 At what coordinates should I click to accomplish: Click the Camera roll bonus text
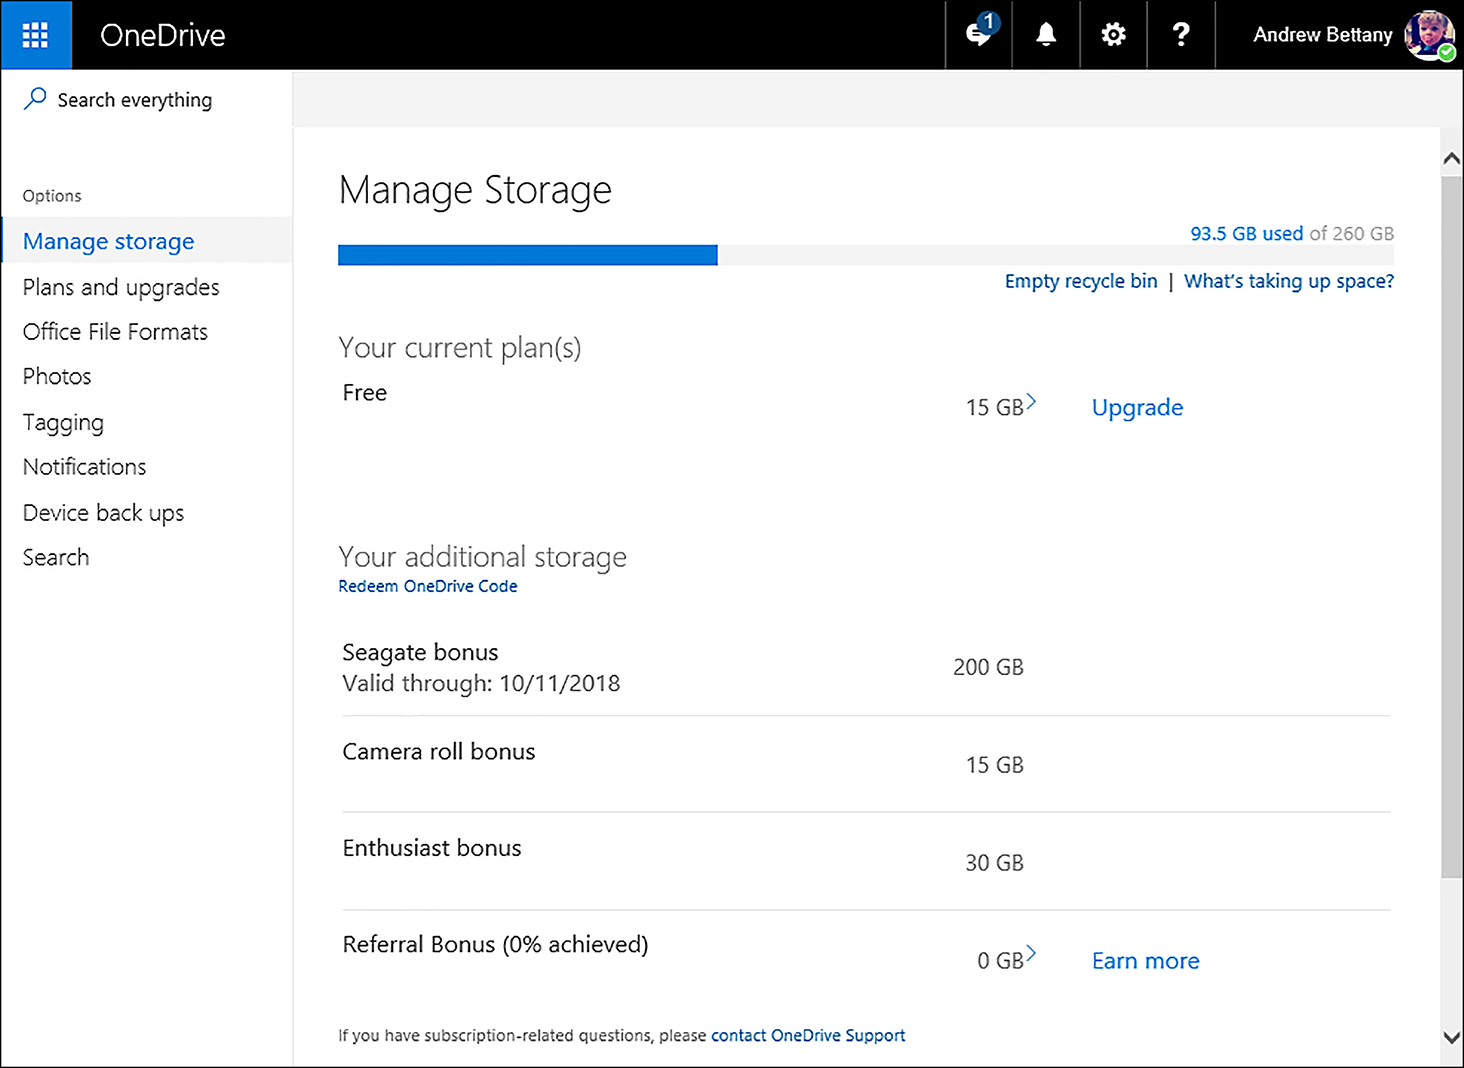point(439,751)
